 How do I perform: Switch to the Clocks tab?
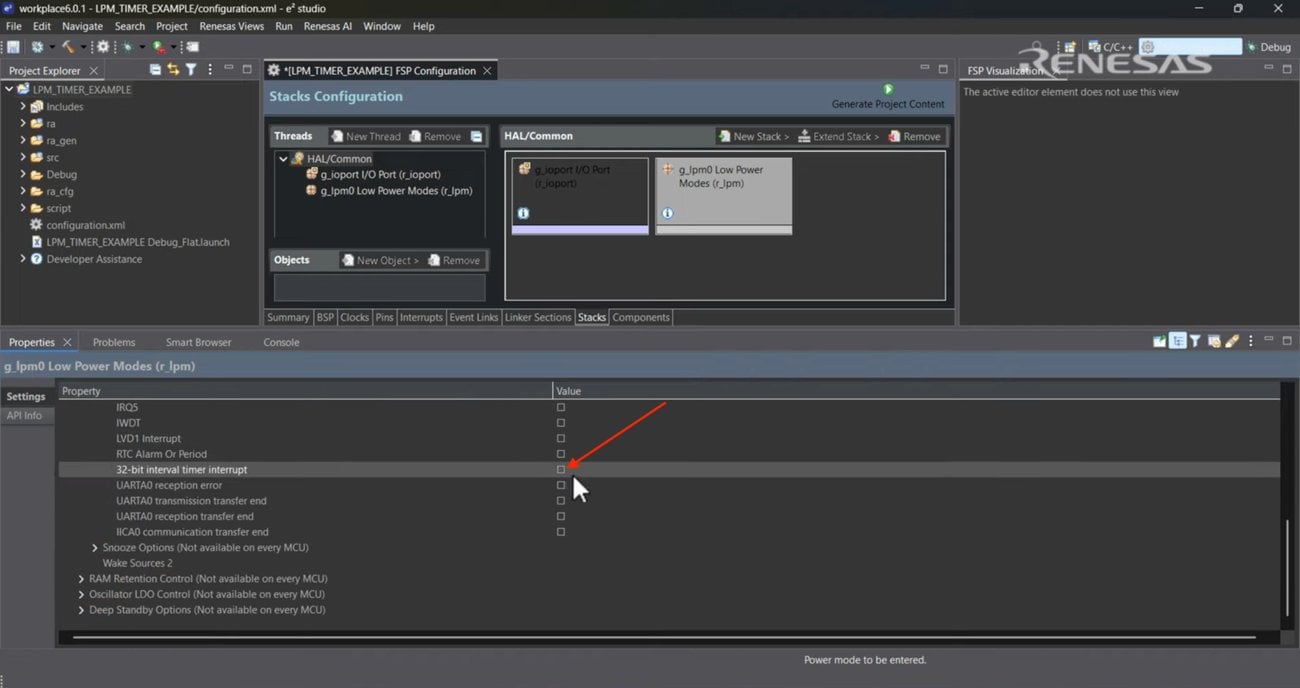[354, 317]
